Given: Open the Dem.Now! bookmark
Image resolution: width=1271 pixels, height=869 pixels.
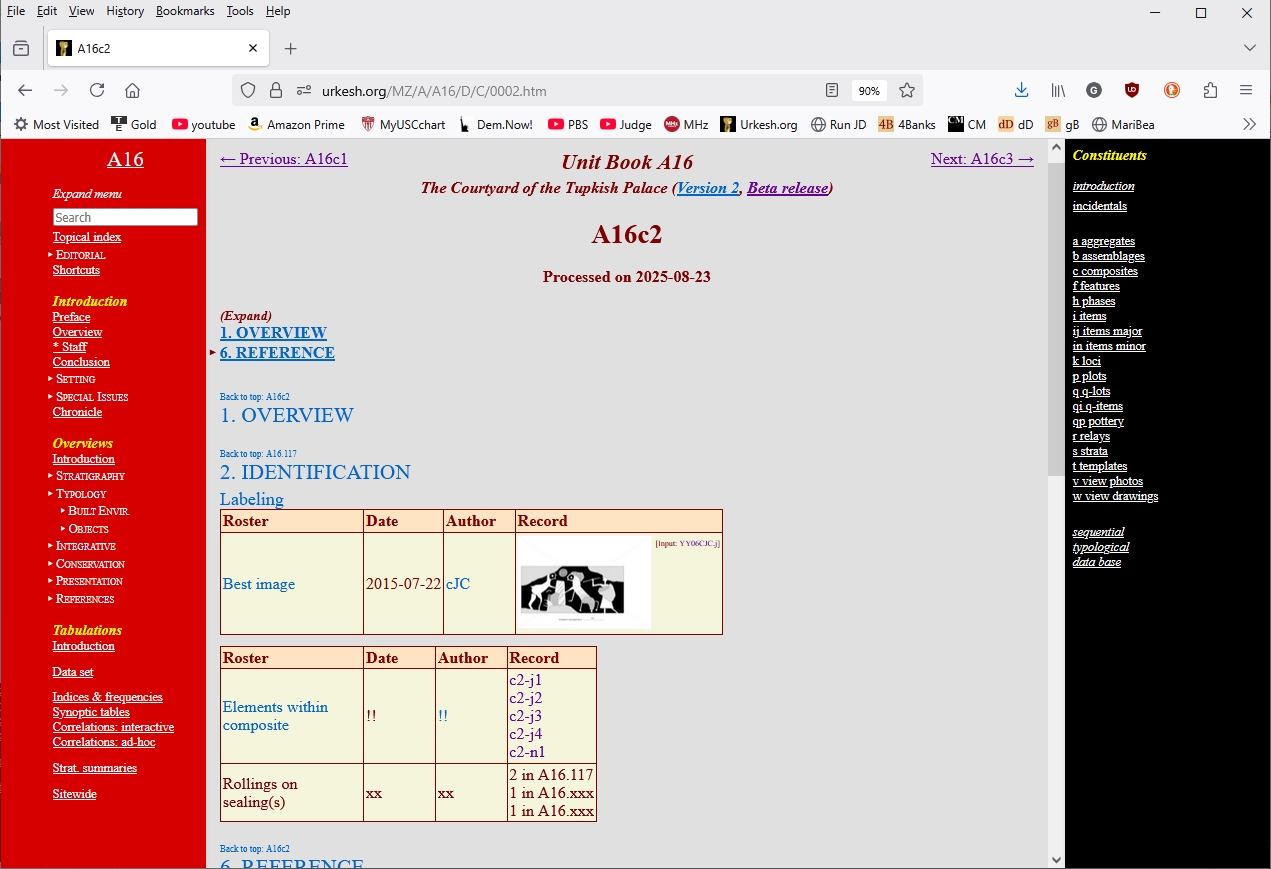Looking at the screenshot, I should pyautogui.click(x=496, y=124).
